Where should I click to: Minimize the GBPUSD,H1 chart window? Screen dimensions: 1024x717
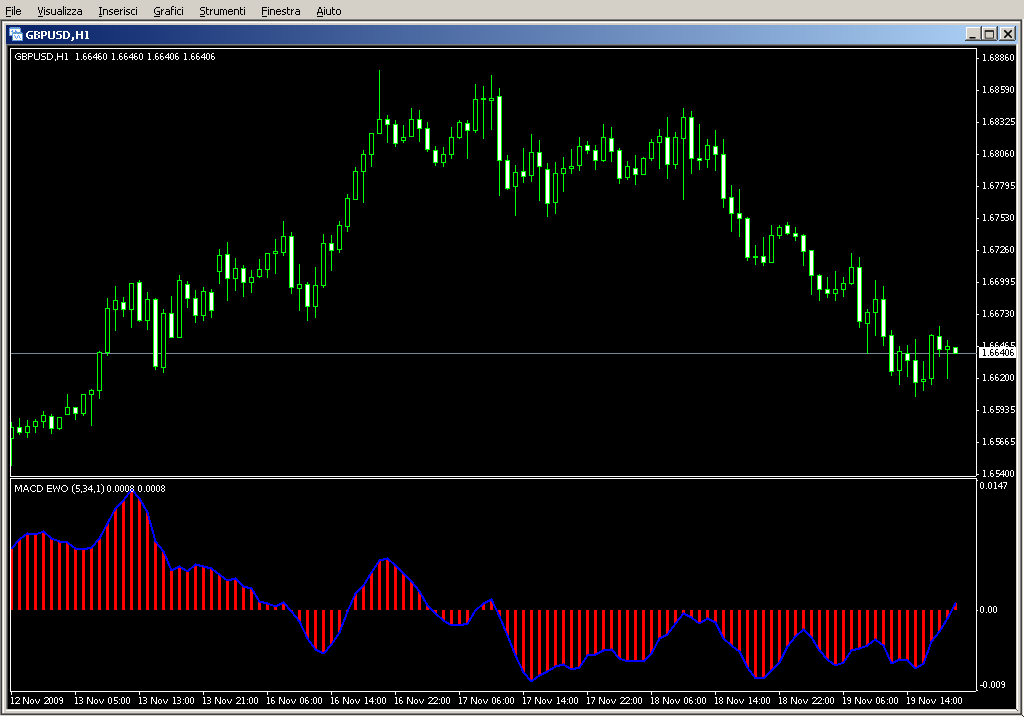(x=972, y=33)
